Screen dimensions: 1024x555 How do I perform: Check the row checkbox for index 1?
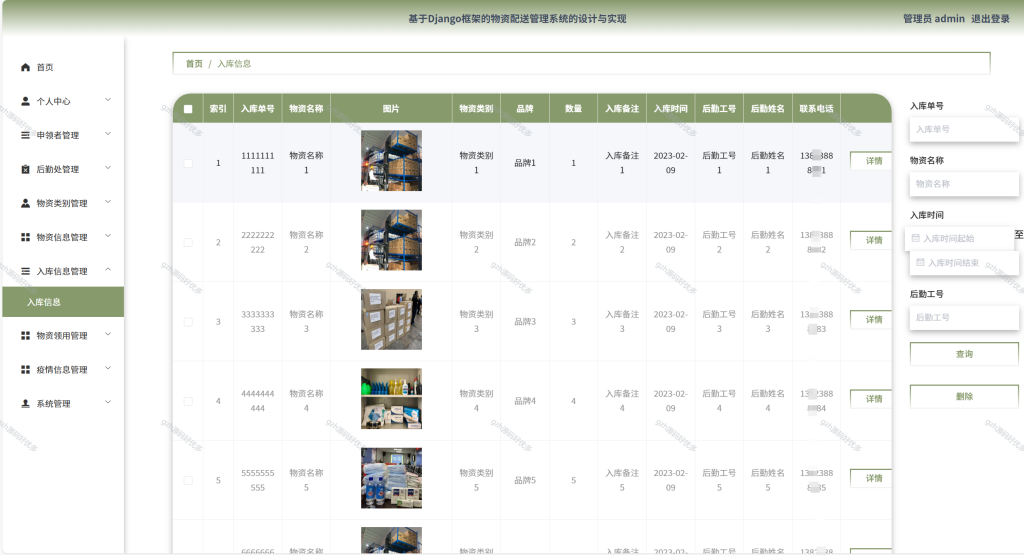point(188,163)
